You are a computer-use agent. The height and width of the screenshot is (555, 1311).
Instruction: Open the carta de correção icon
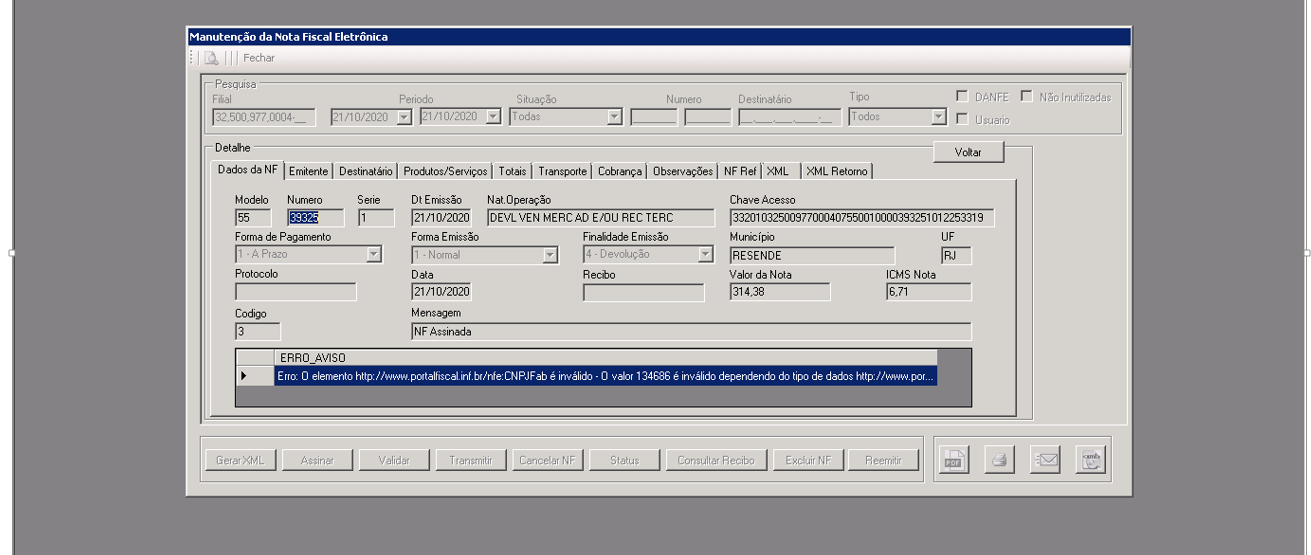pyautogui.click(x=1090, y=460)
